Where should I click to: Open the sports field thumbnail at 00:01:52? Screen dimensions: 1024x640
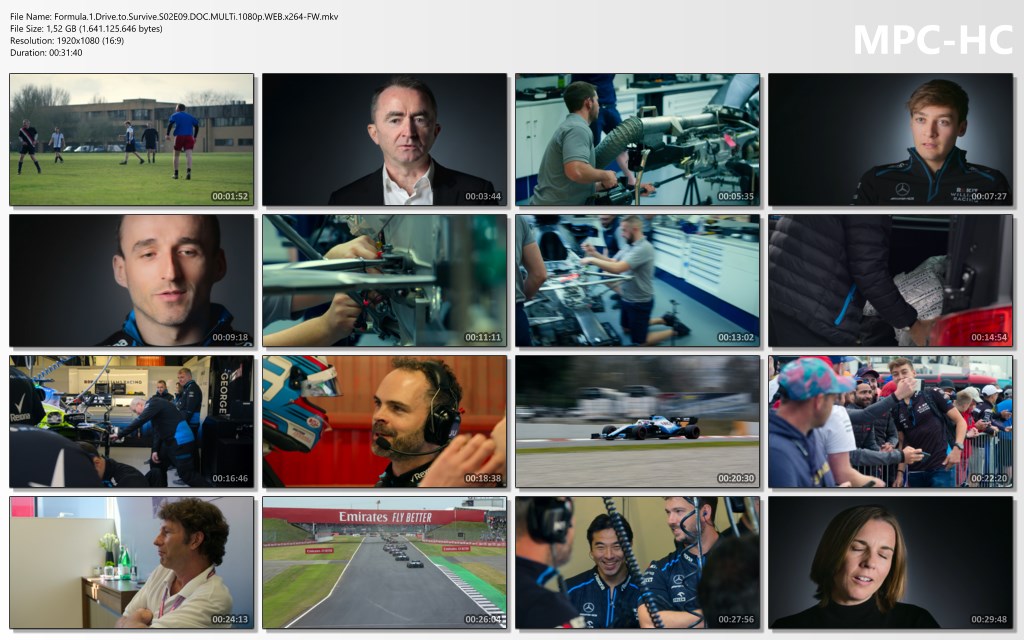(x=131, y=139)
